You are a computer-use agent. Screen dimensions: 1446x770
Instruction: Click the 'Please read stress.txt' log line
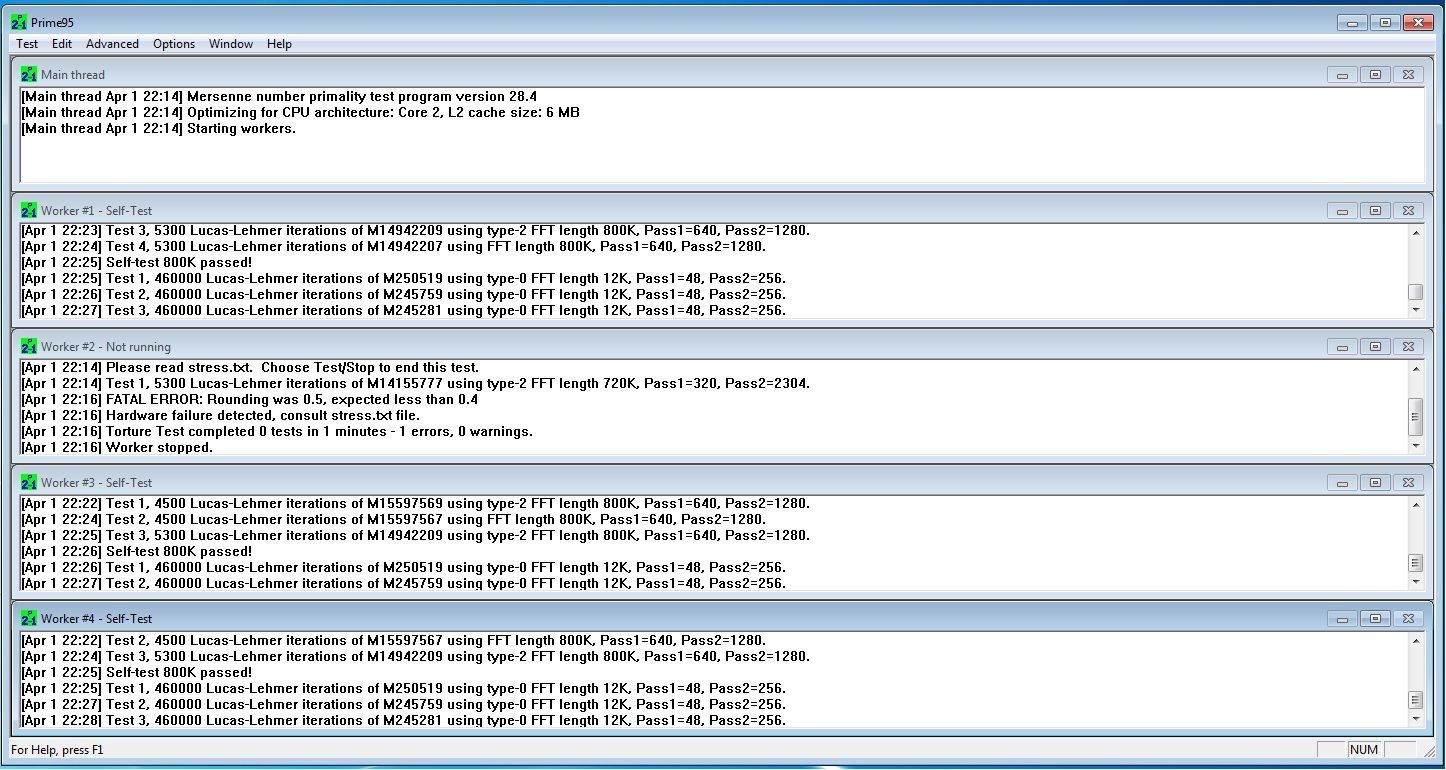click(x=250, y=367)
